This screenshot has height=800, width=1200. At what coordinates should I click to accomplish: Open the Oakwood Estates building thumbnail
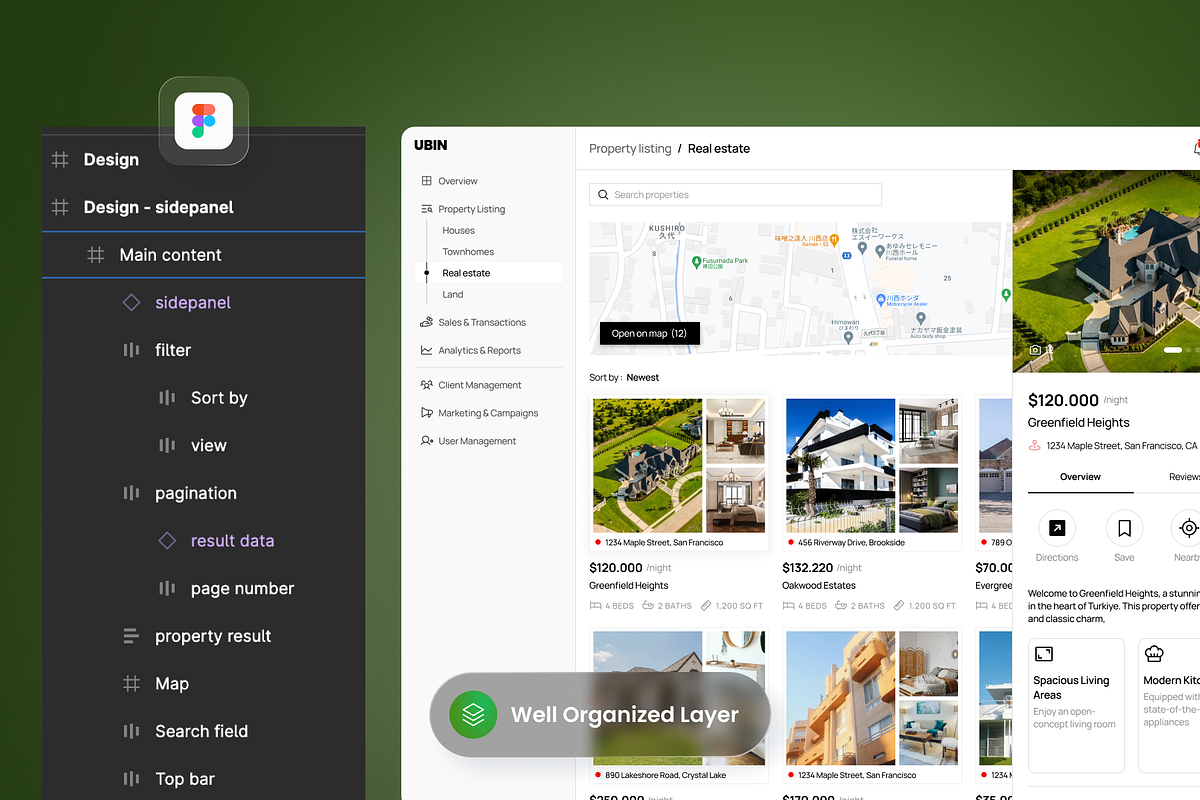[x=840, y=466]
